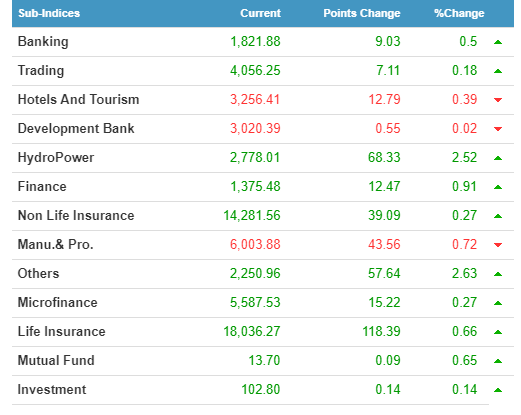Select the Non Life Insurance label
The image size is (521, 415).
coord(76,215)
